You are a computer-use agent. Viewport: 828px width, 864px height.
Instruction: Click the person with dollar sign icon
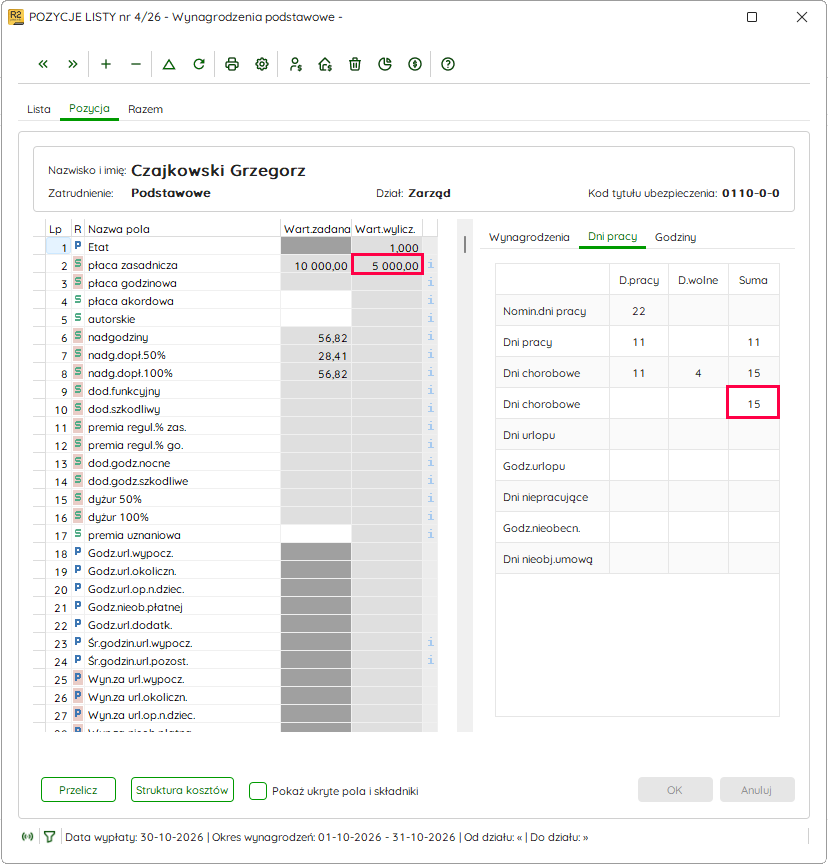pos(296,64)
